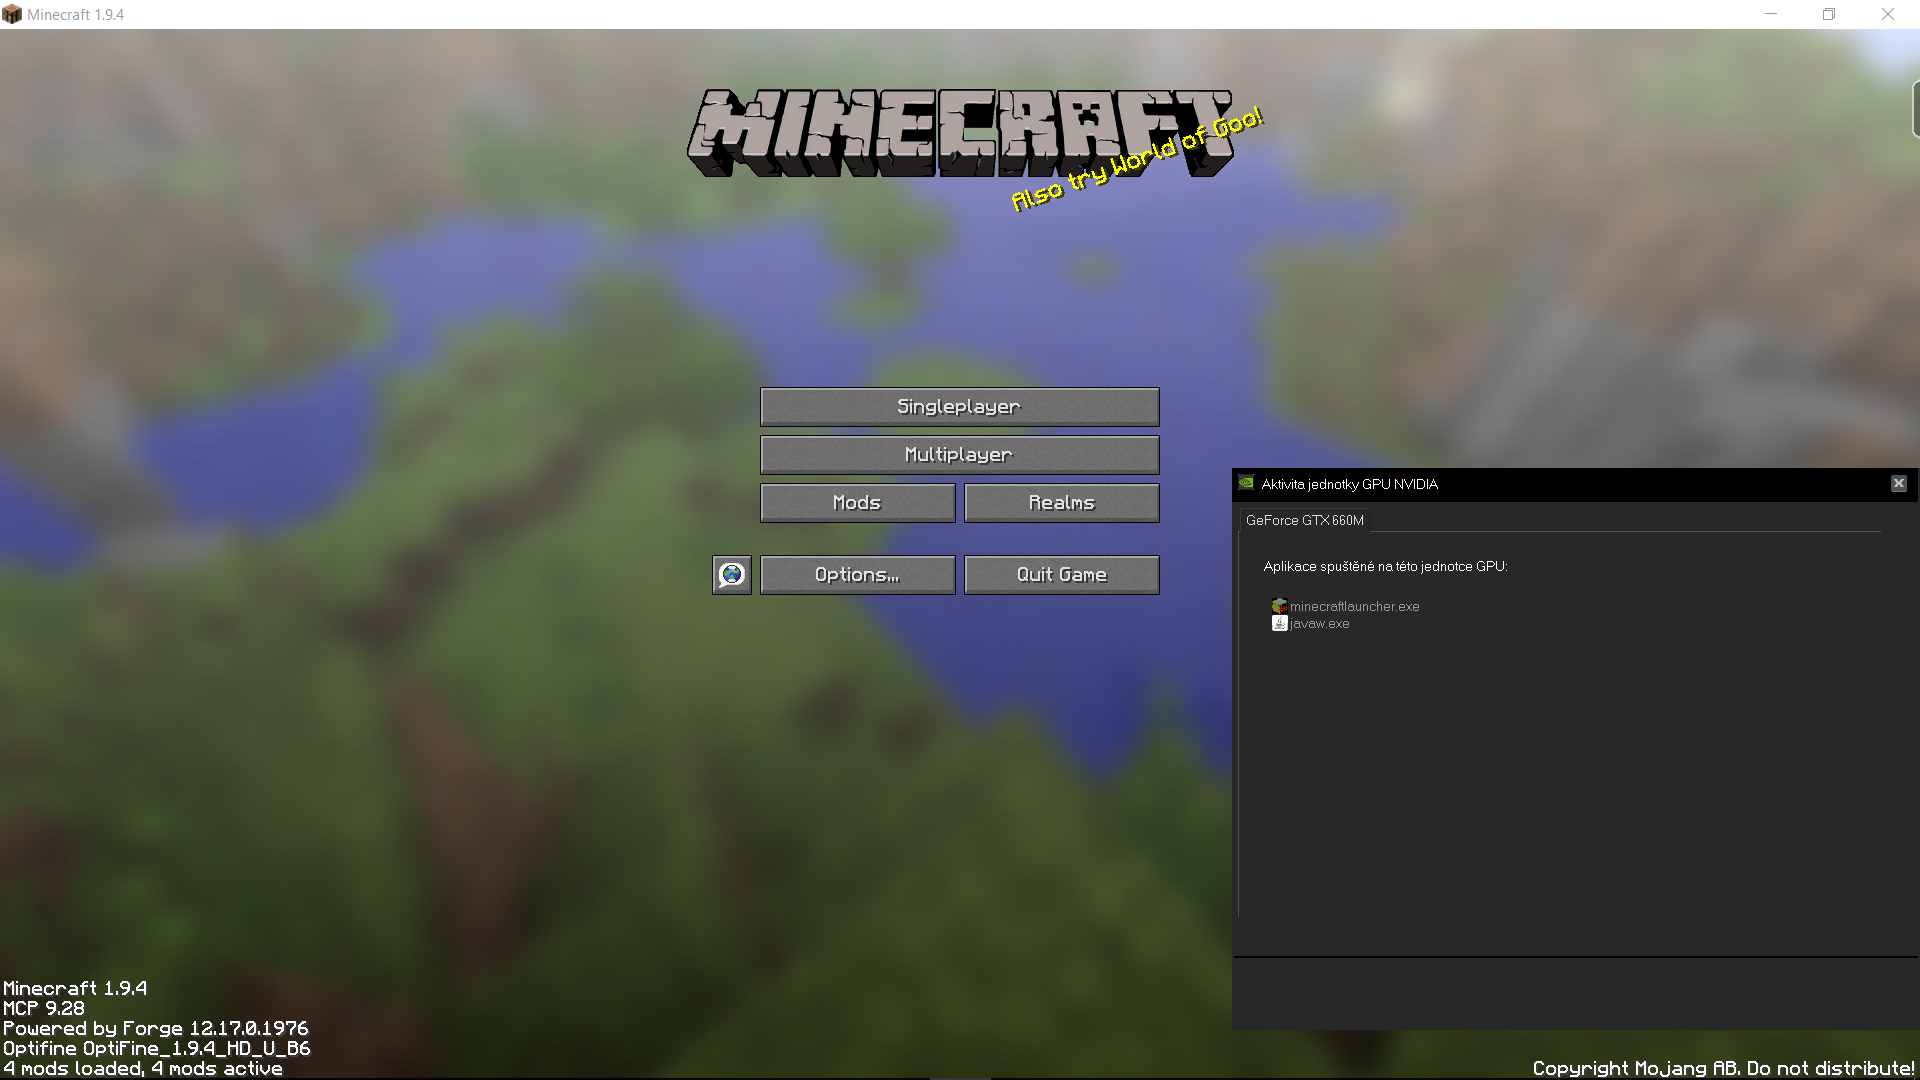Open the language selection globe button
Screen dimensions: 1920x1080
(x=731, y=575)
